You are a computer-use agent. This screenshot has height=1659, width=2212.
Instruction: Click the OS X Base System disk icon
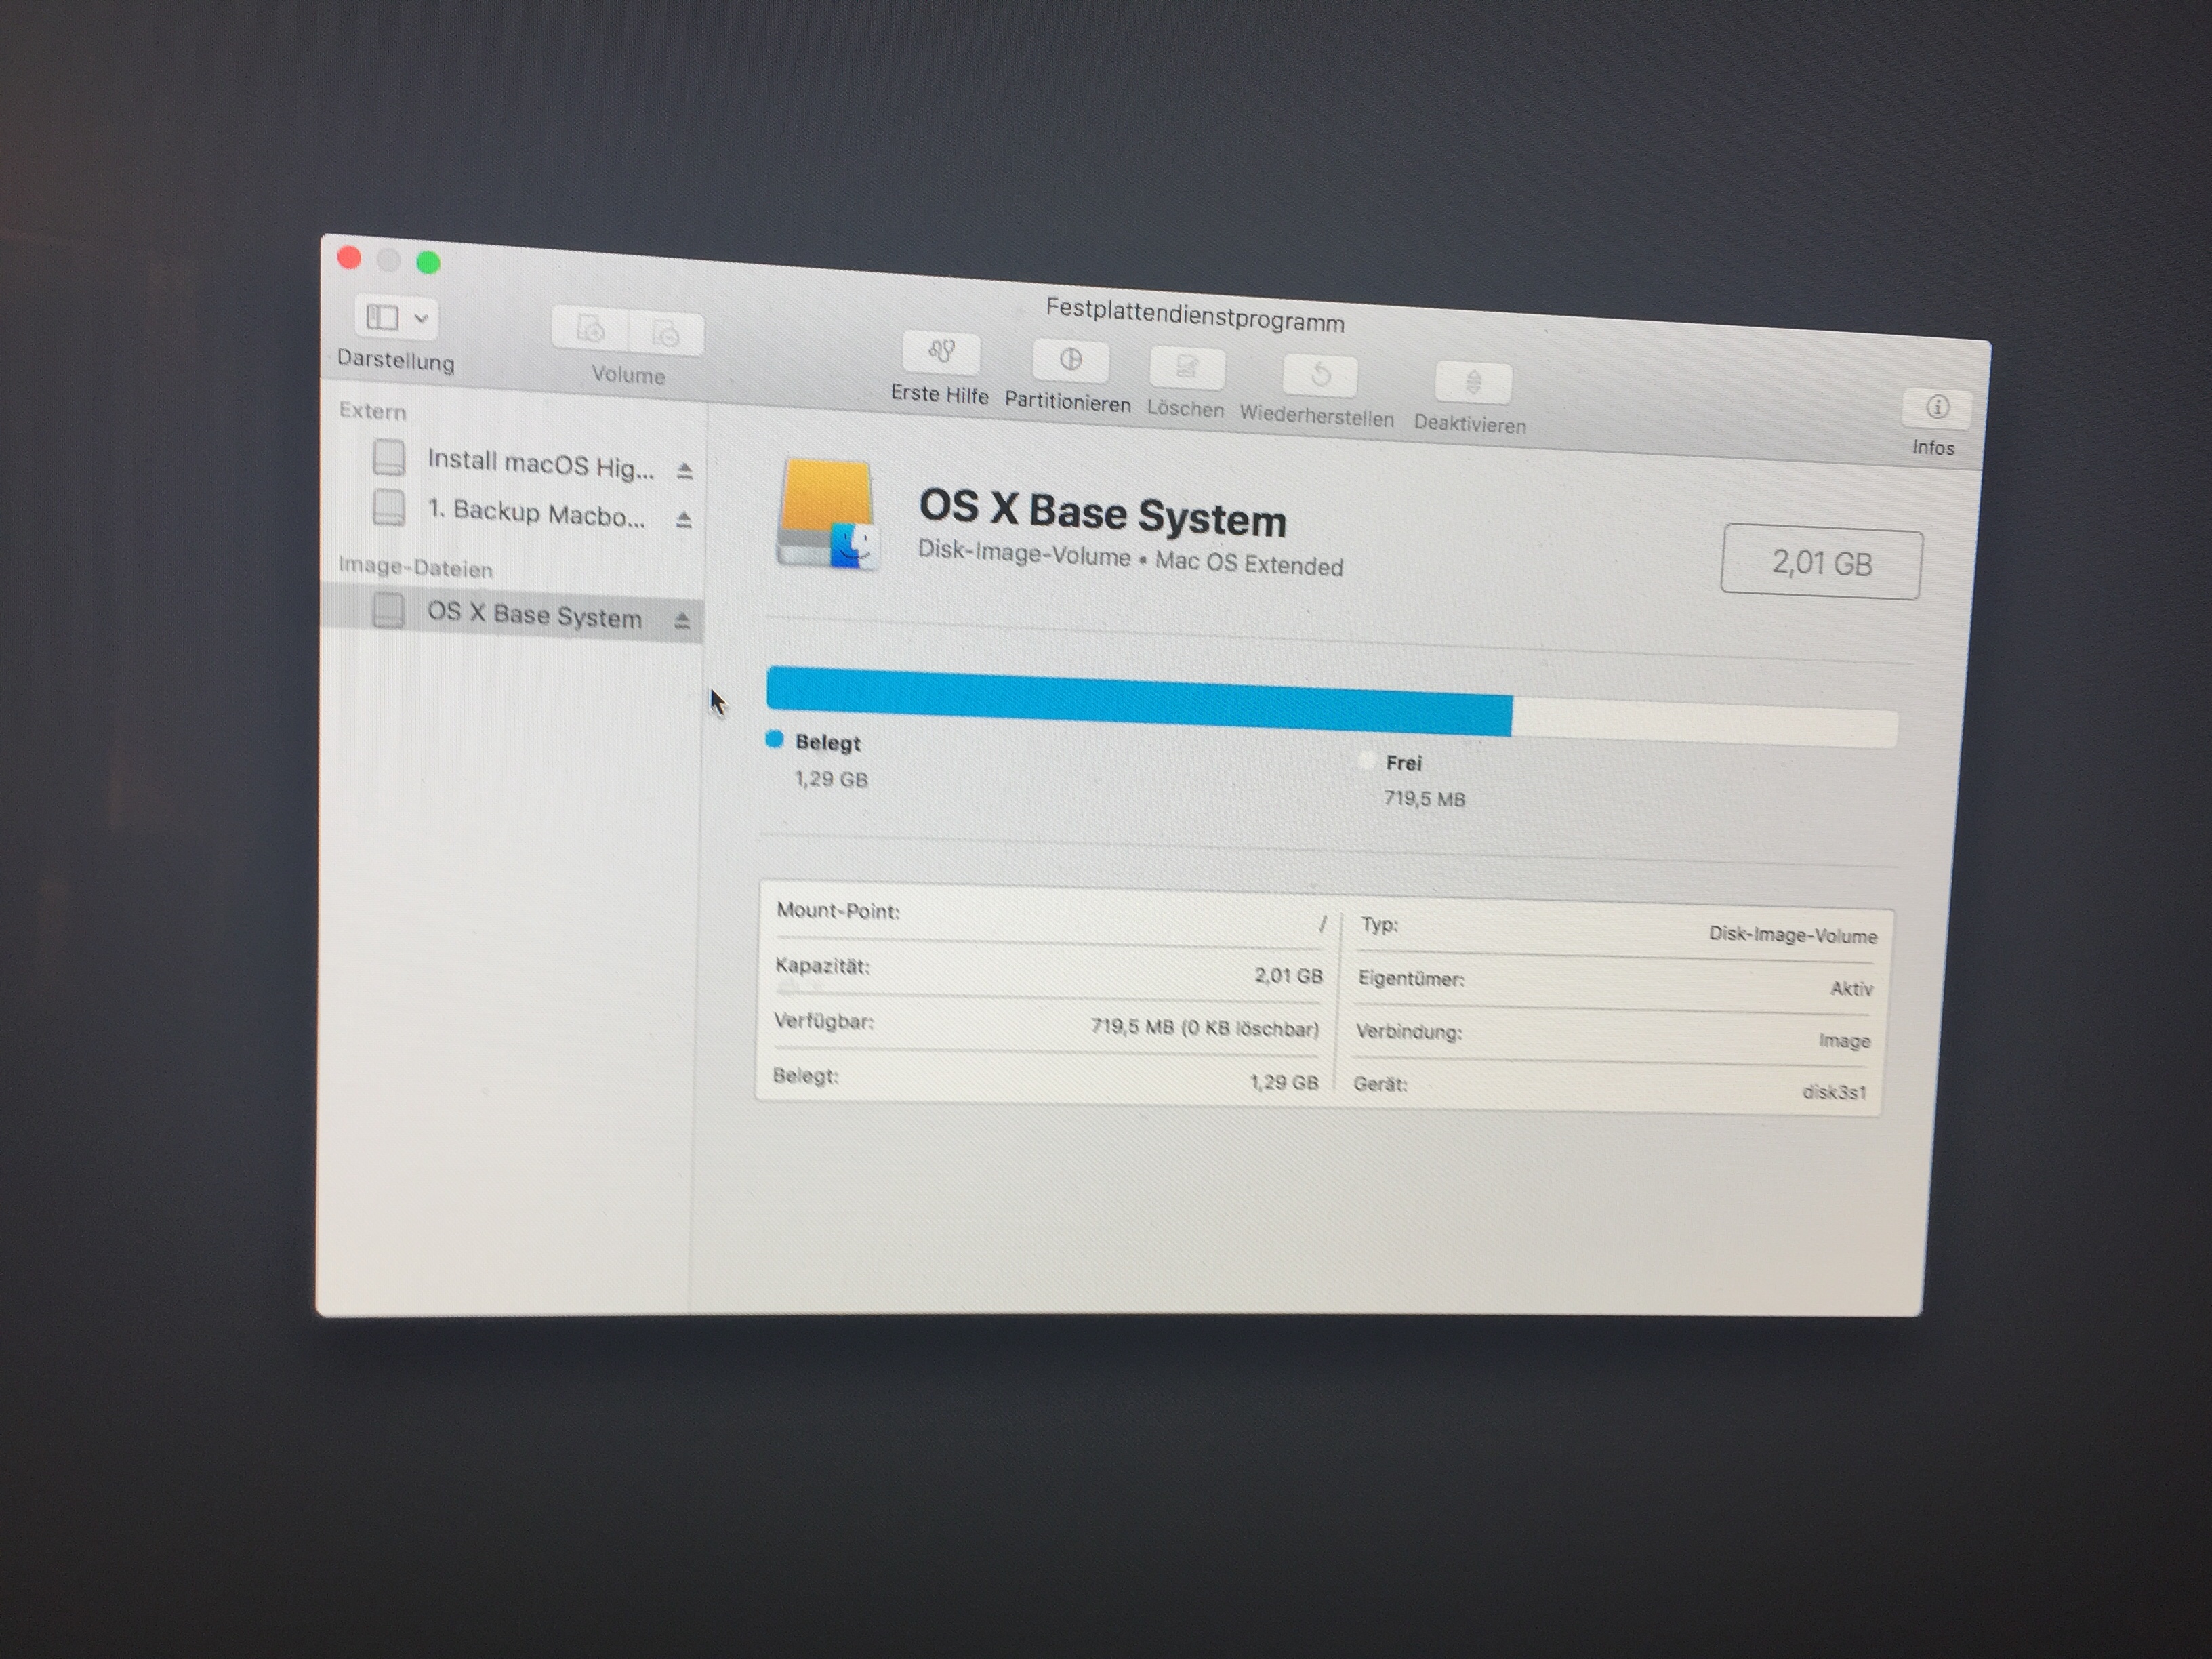[x=828, y=514]
